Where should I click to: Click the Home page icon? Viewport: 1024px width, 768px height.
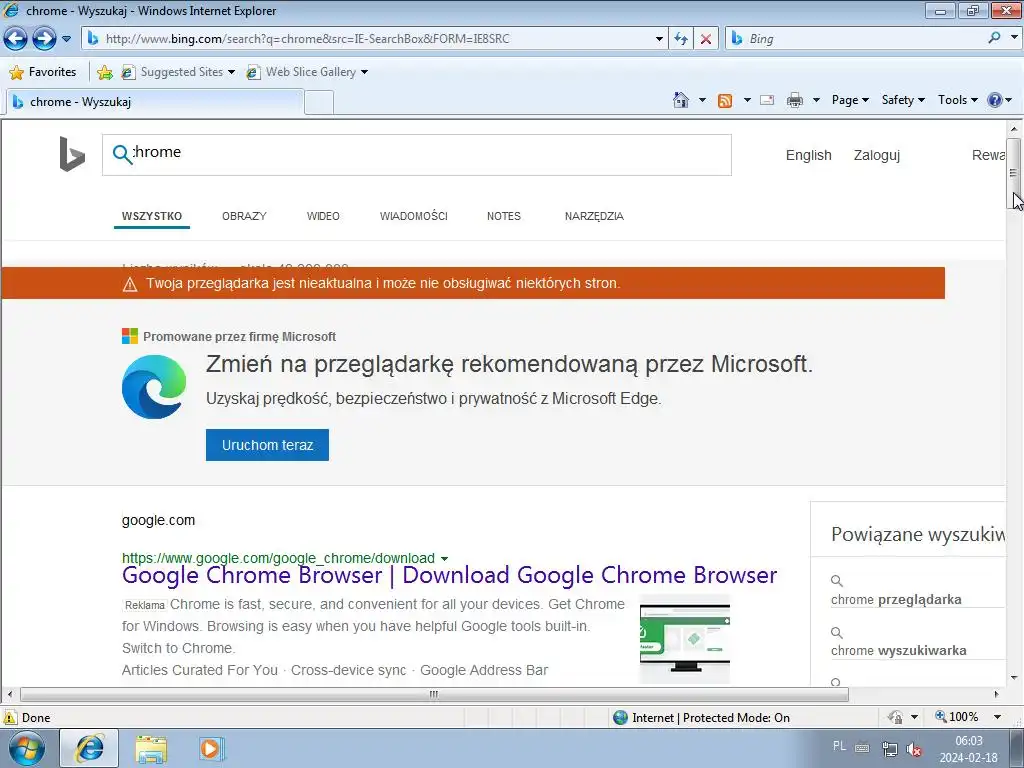point(680,100)
